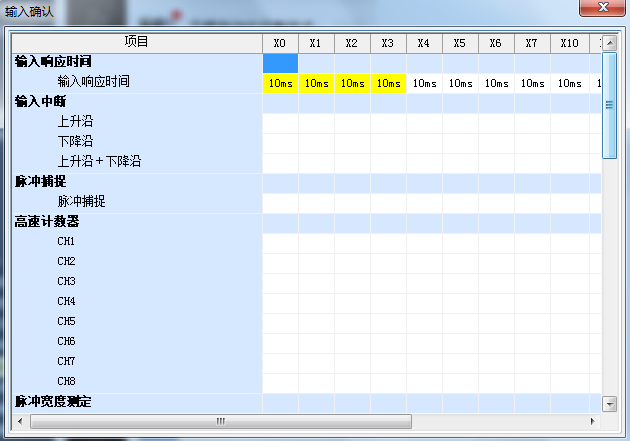Click the horizontal scrollbar thumb

[220, 421]
